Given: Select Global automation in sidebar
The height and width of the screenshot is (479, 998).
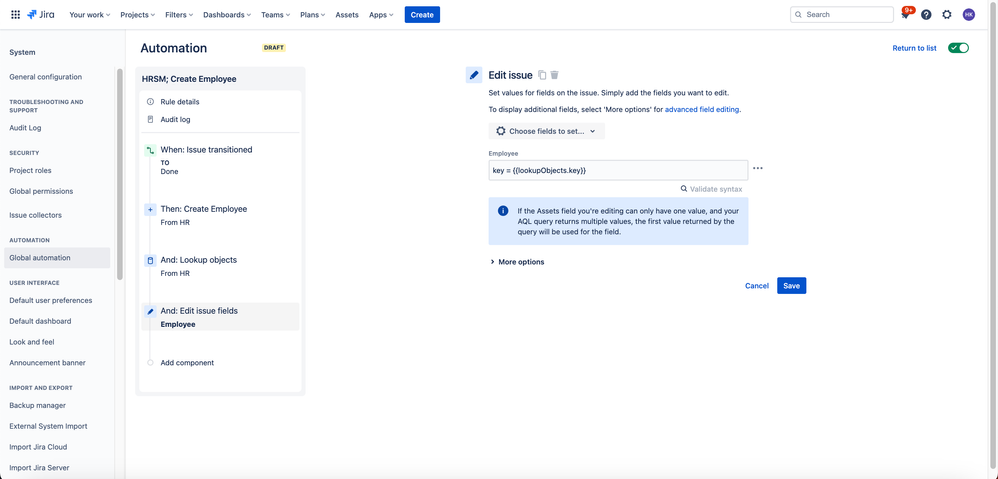Looking at the screenshot, I should point(57,258).
